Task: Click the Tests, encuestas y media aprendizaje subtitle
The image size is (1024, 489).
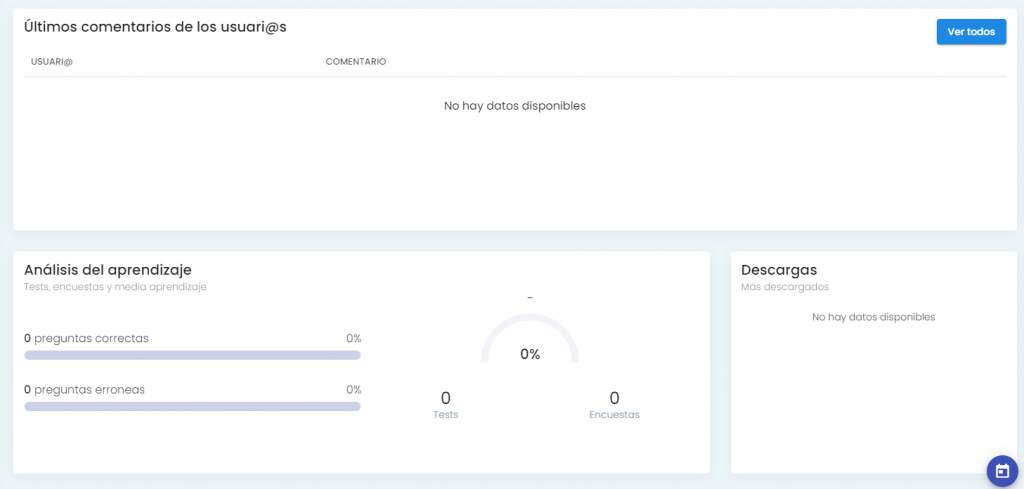Action: (116, 287)
